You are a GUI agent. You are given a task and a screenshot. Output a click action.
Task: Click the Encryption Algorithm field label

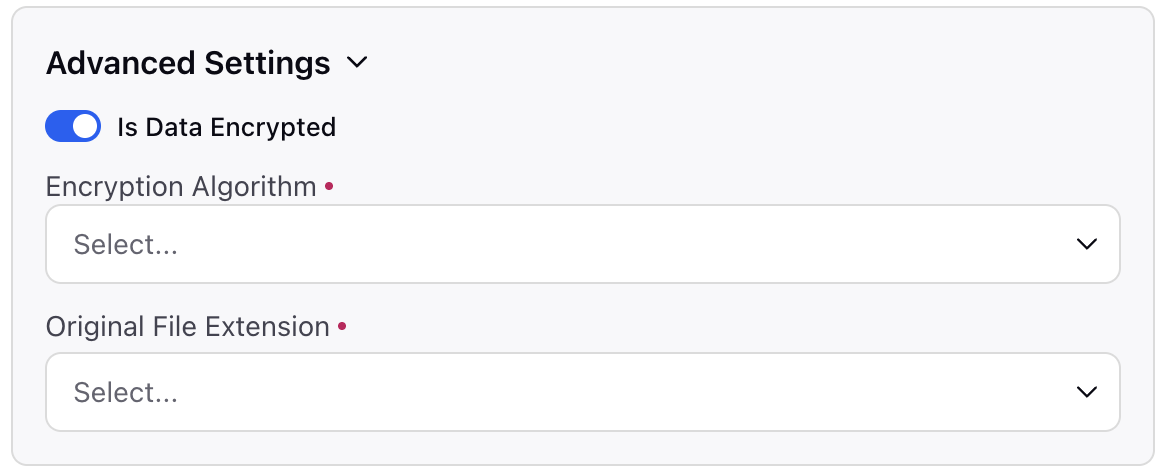pyautogui.click(x=181, y=186)
